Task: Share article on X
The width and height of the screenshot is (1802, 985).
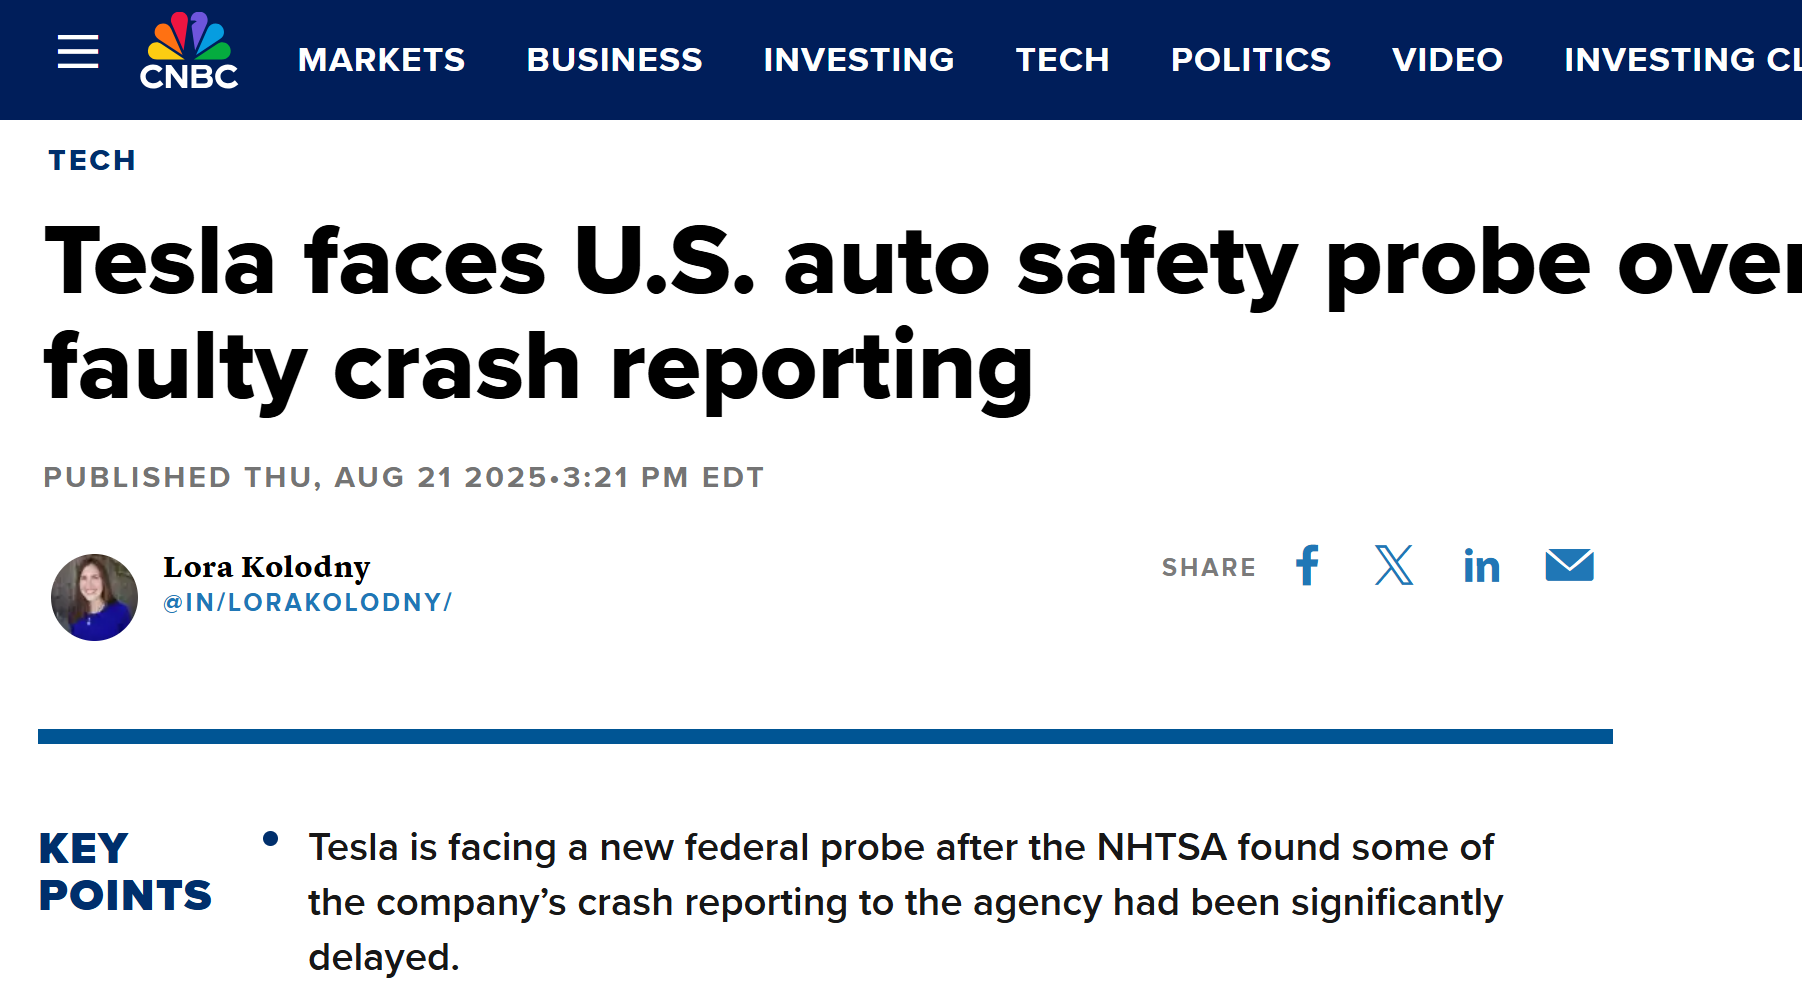Action: pos(1394,566)
